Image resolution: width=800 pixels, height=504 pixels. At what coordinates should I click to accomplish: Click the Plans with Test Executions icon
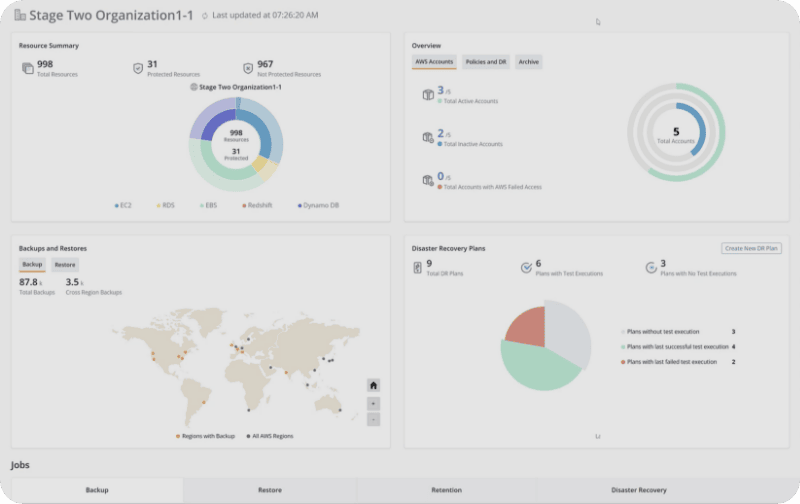pyautogui.click(x=526, y=268)
